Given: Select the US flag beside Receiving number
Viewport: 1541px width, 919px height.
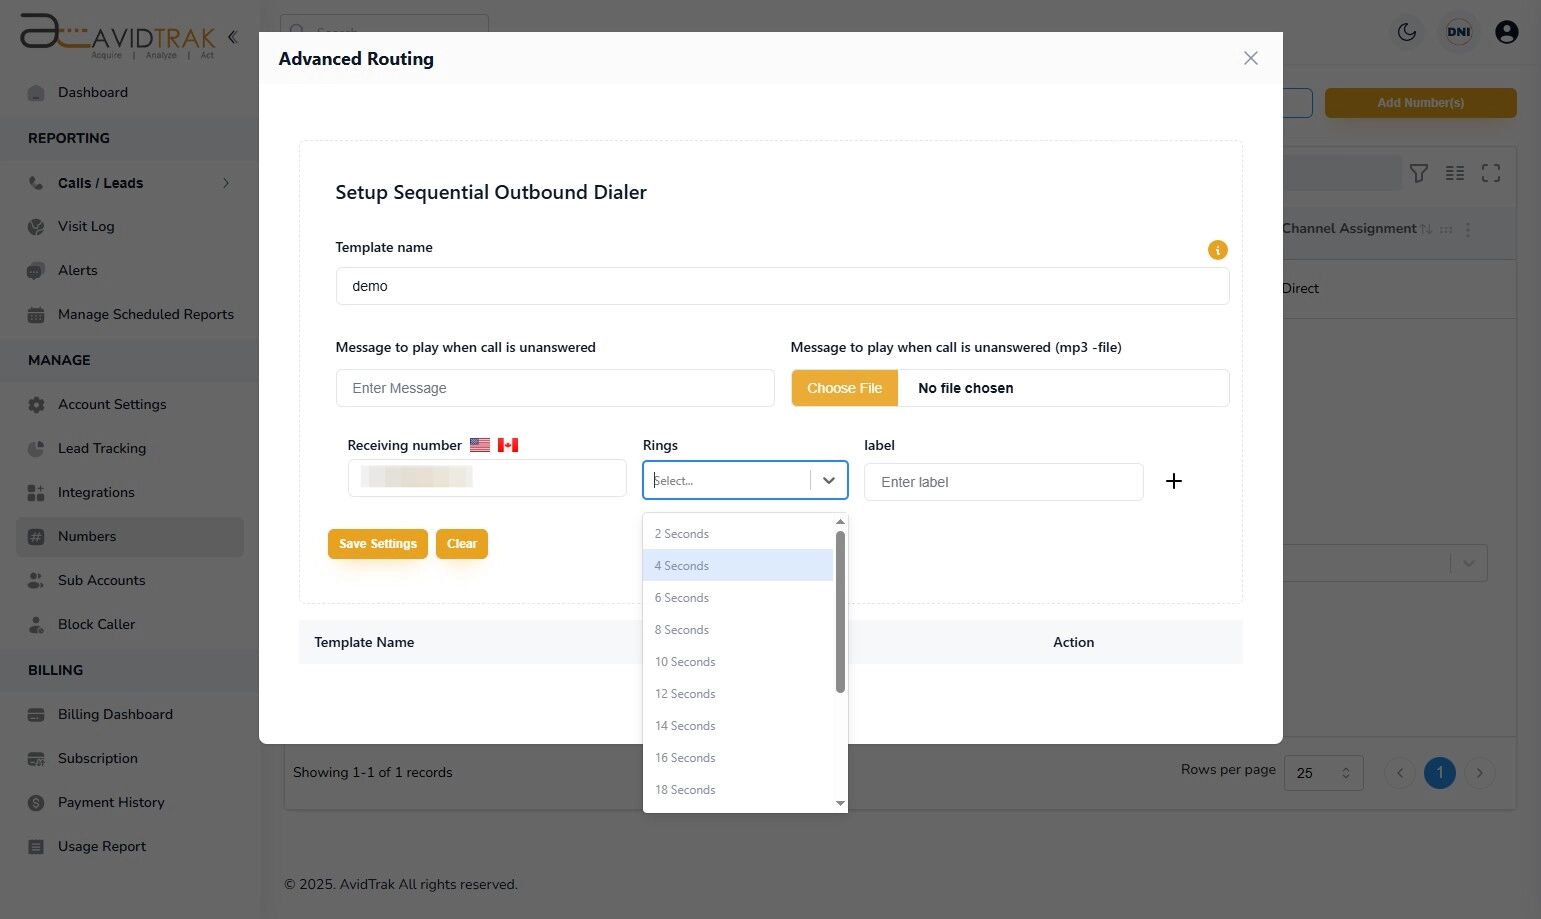Looking at the screenshot, I should [x=479, y=444].
